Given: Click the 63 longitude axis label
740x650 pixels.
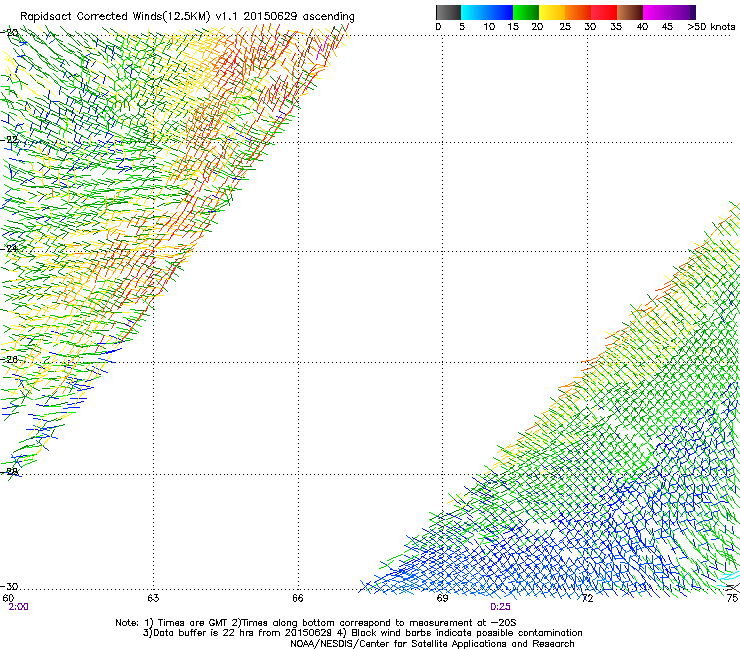Looking at the screenshot, I should point(153,598).
